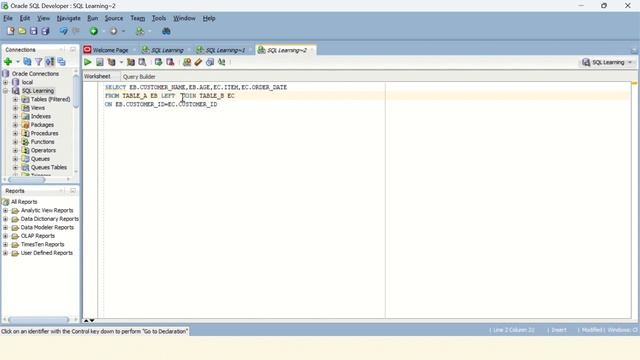Refresh the Connections panel

pyautogui.click(x=27, y=62)
